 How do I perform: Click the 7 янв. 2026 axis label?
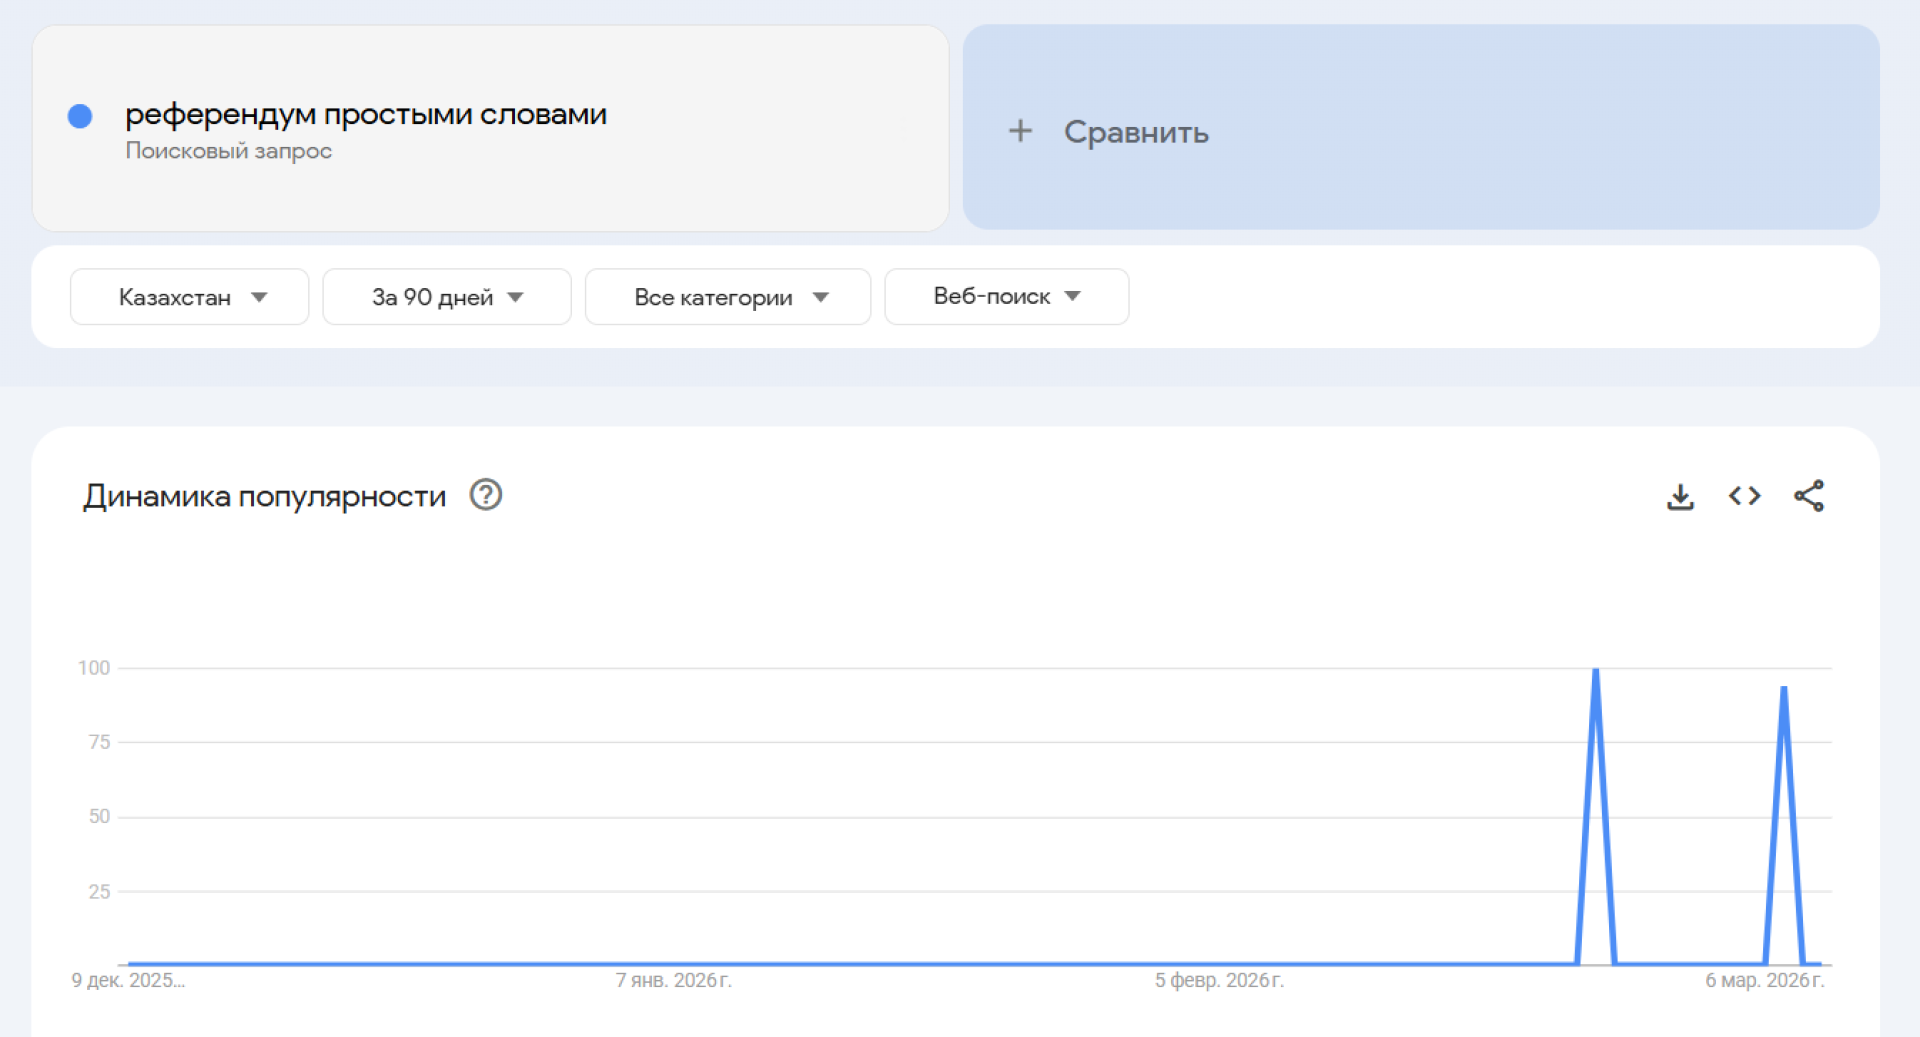pyautogui.click(x=673, y=980)
